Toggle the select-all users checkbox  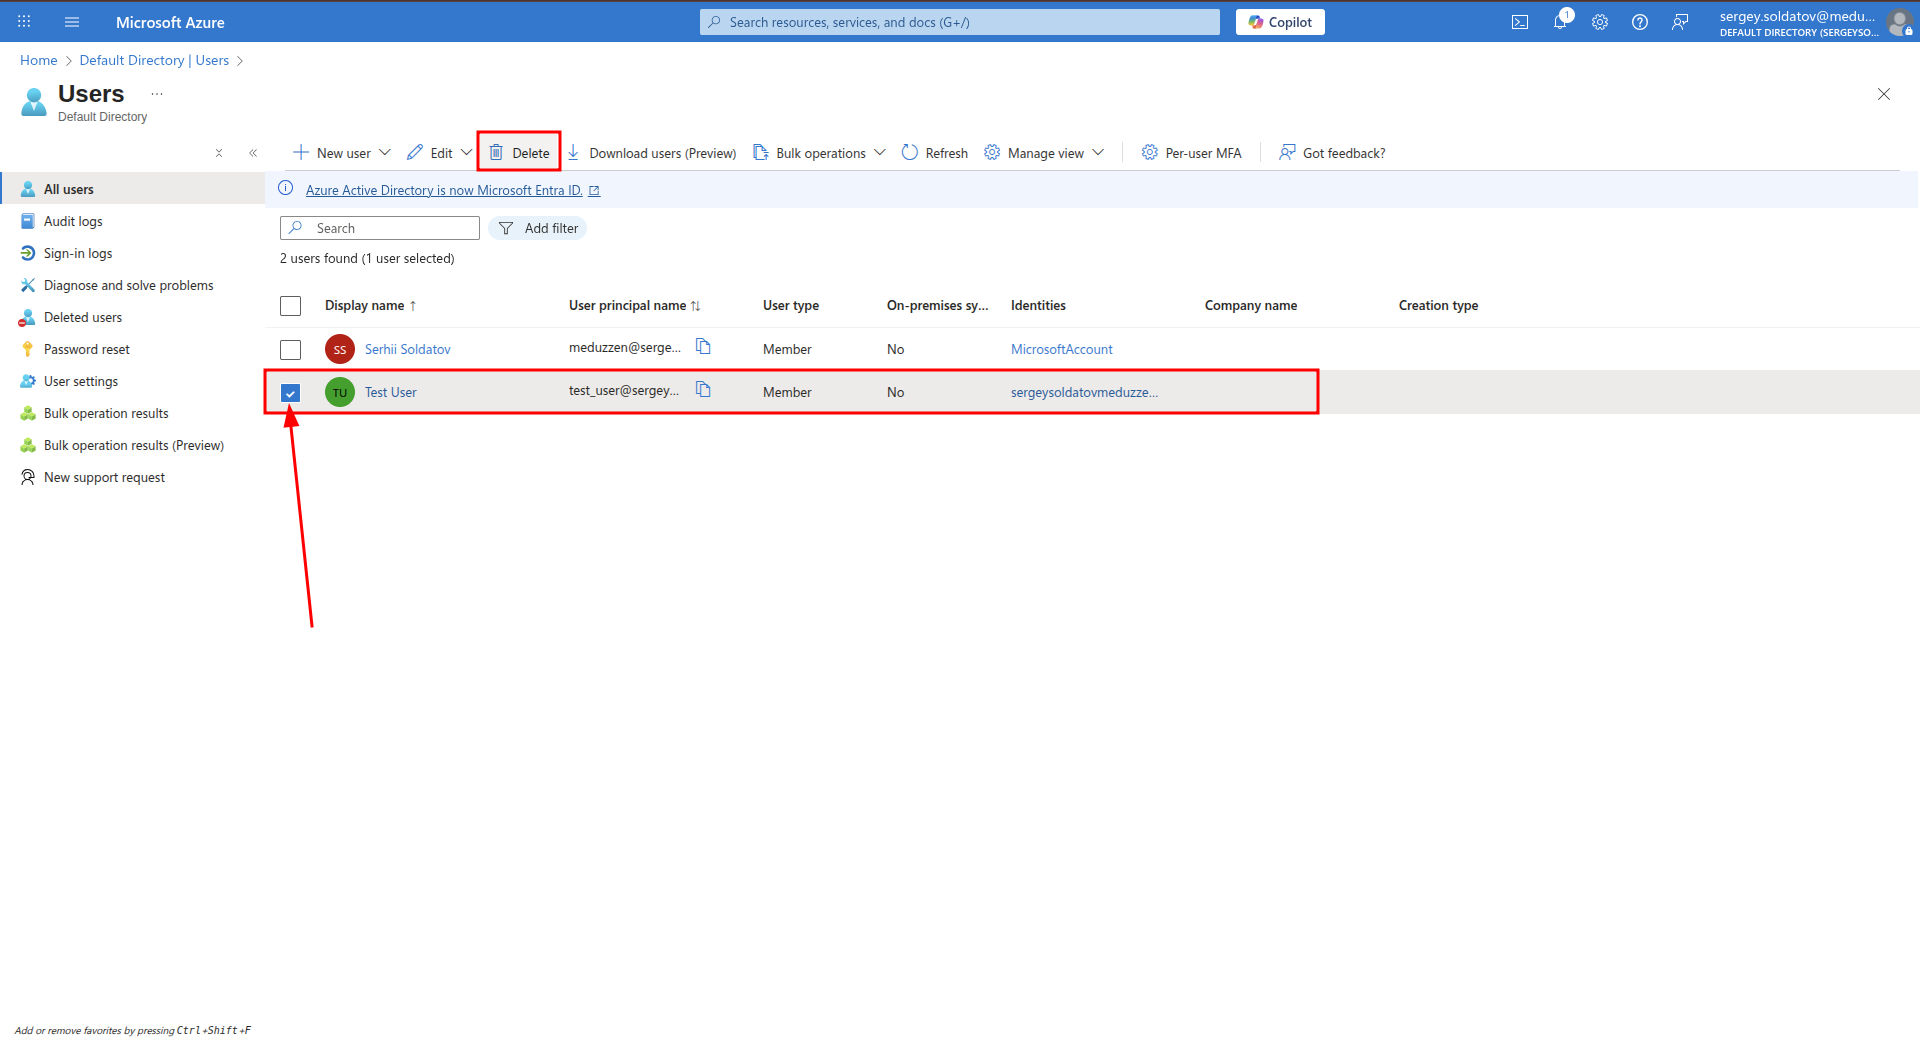[x=291, y=306]
